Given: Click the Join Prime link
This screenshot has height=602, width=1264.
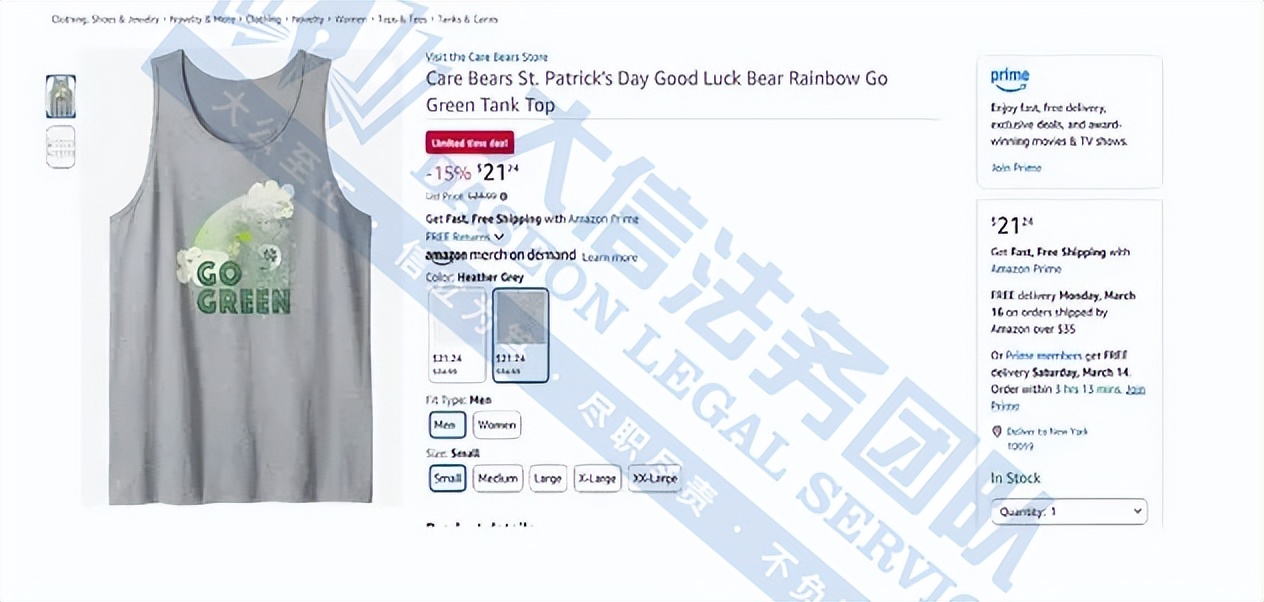Looking at the screenshot, I should point(1016,168).
